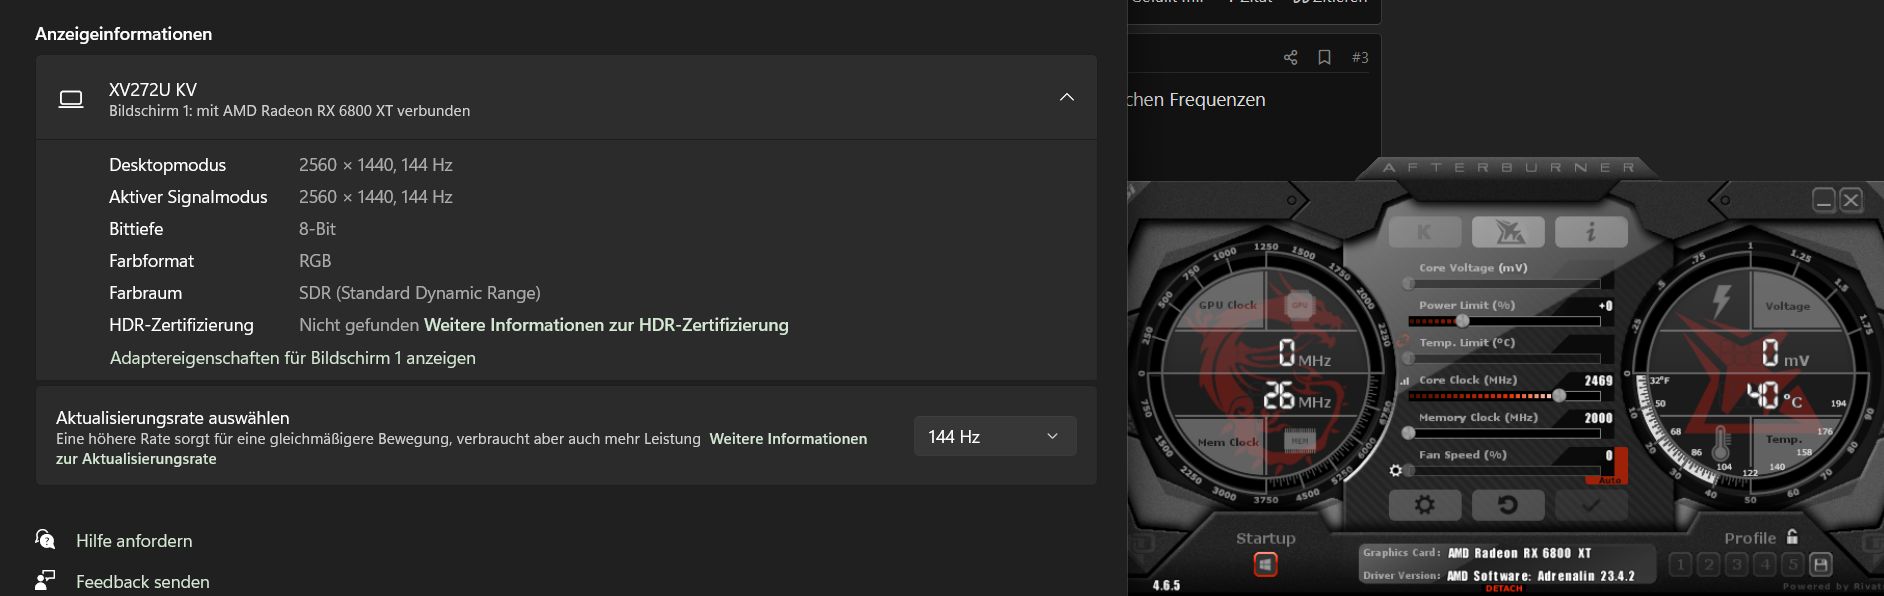The width and height of the screenshot is (1884, 596).
Task: Click the Memory Clock value 2000
Action: pyautogui.click(x=1598, y=418)
